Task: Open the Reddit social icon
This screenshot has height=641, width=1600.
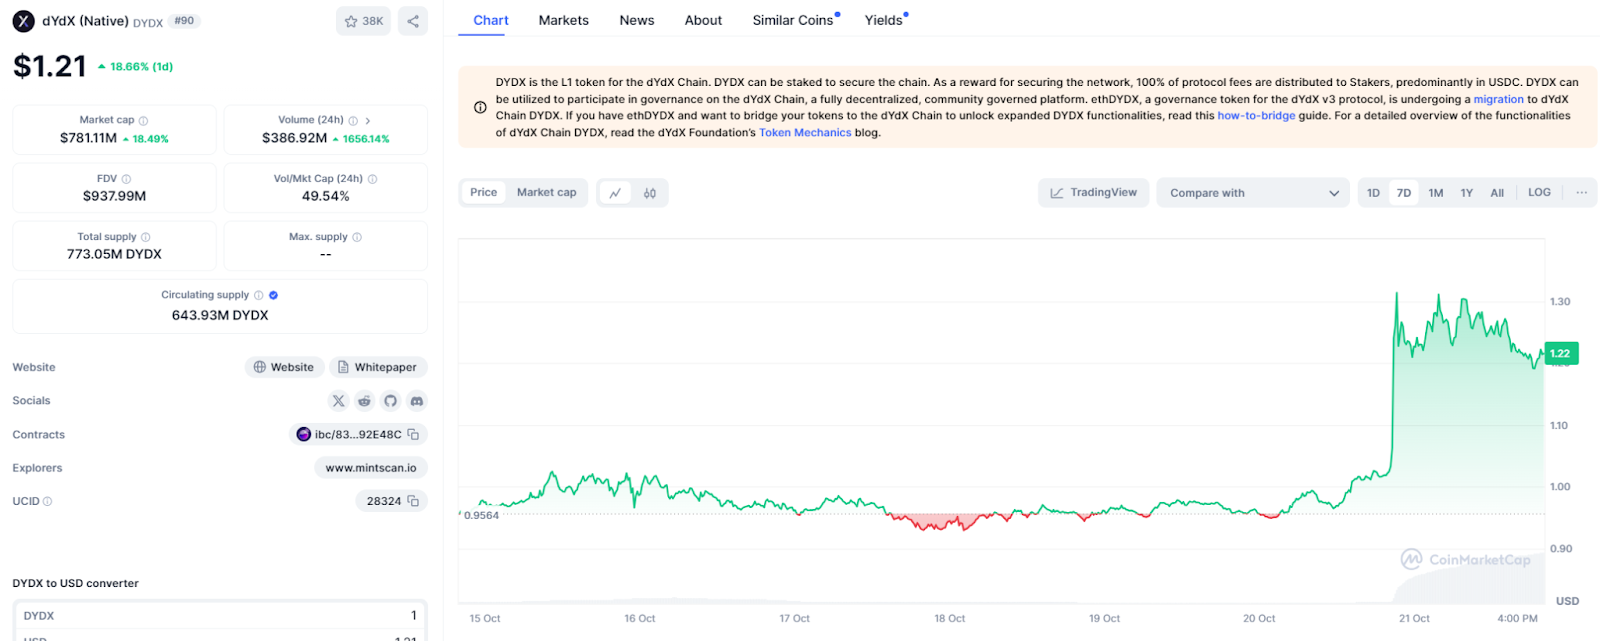Action: [365, 401]
